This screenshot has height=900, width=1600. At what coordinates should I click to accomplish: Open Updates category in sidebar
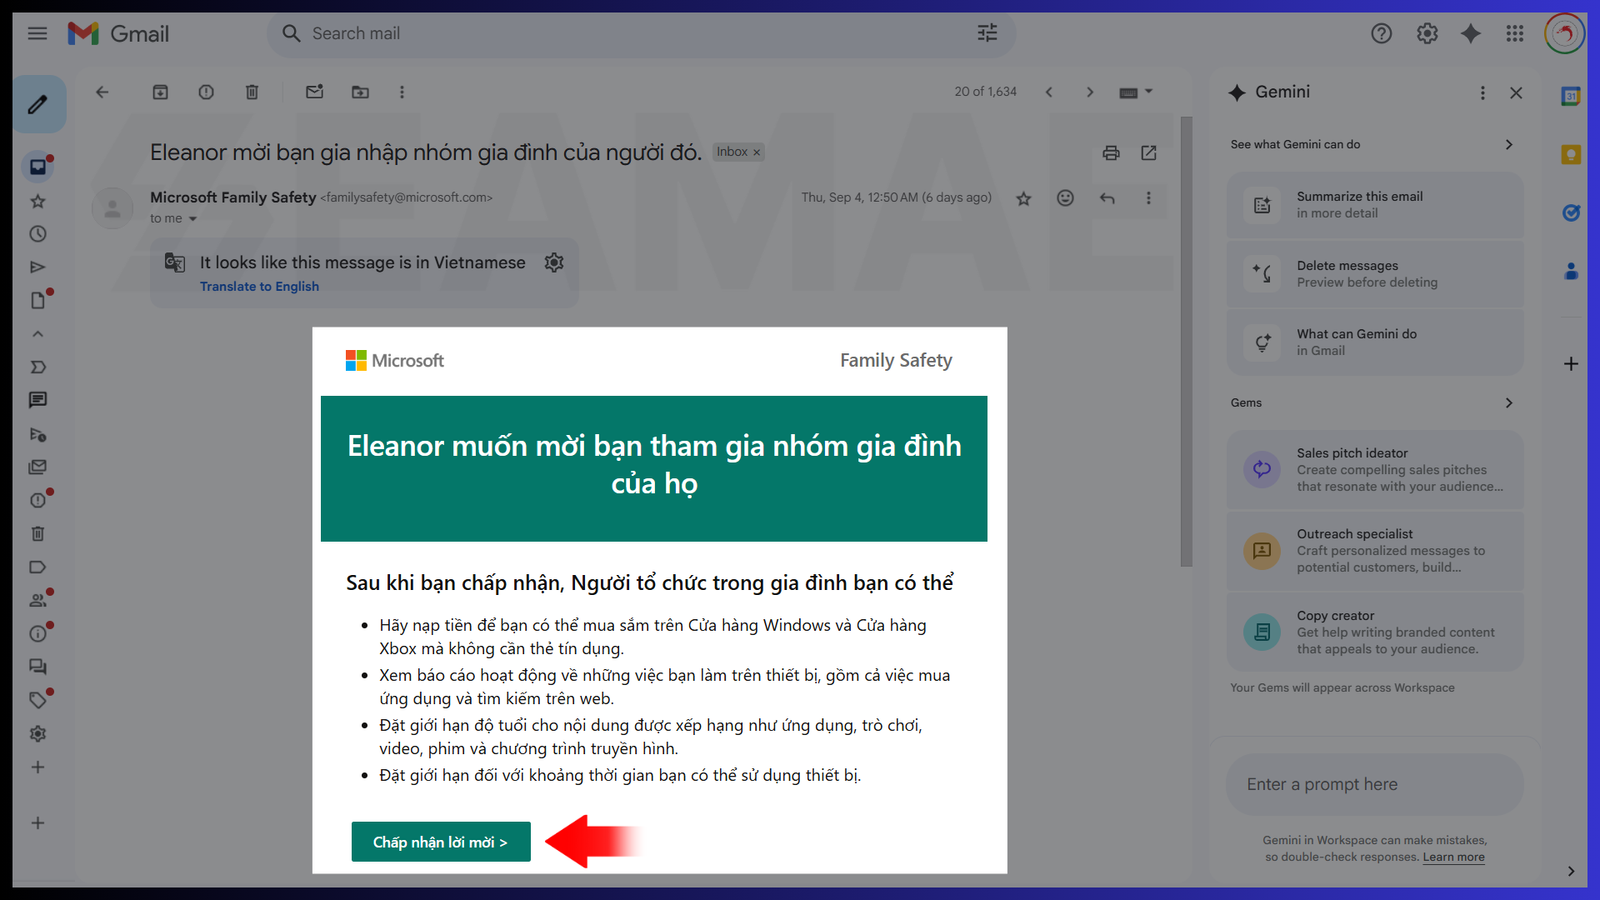coord(38,633)
